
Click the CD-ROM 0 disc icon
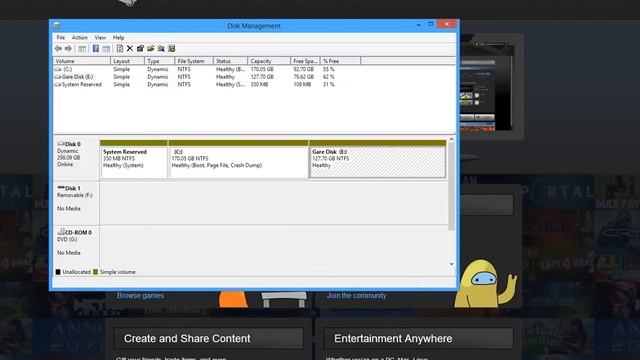coord(61,232)
